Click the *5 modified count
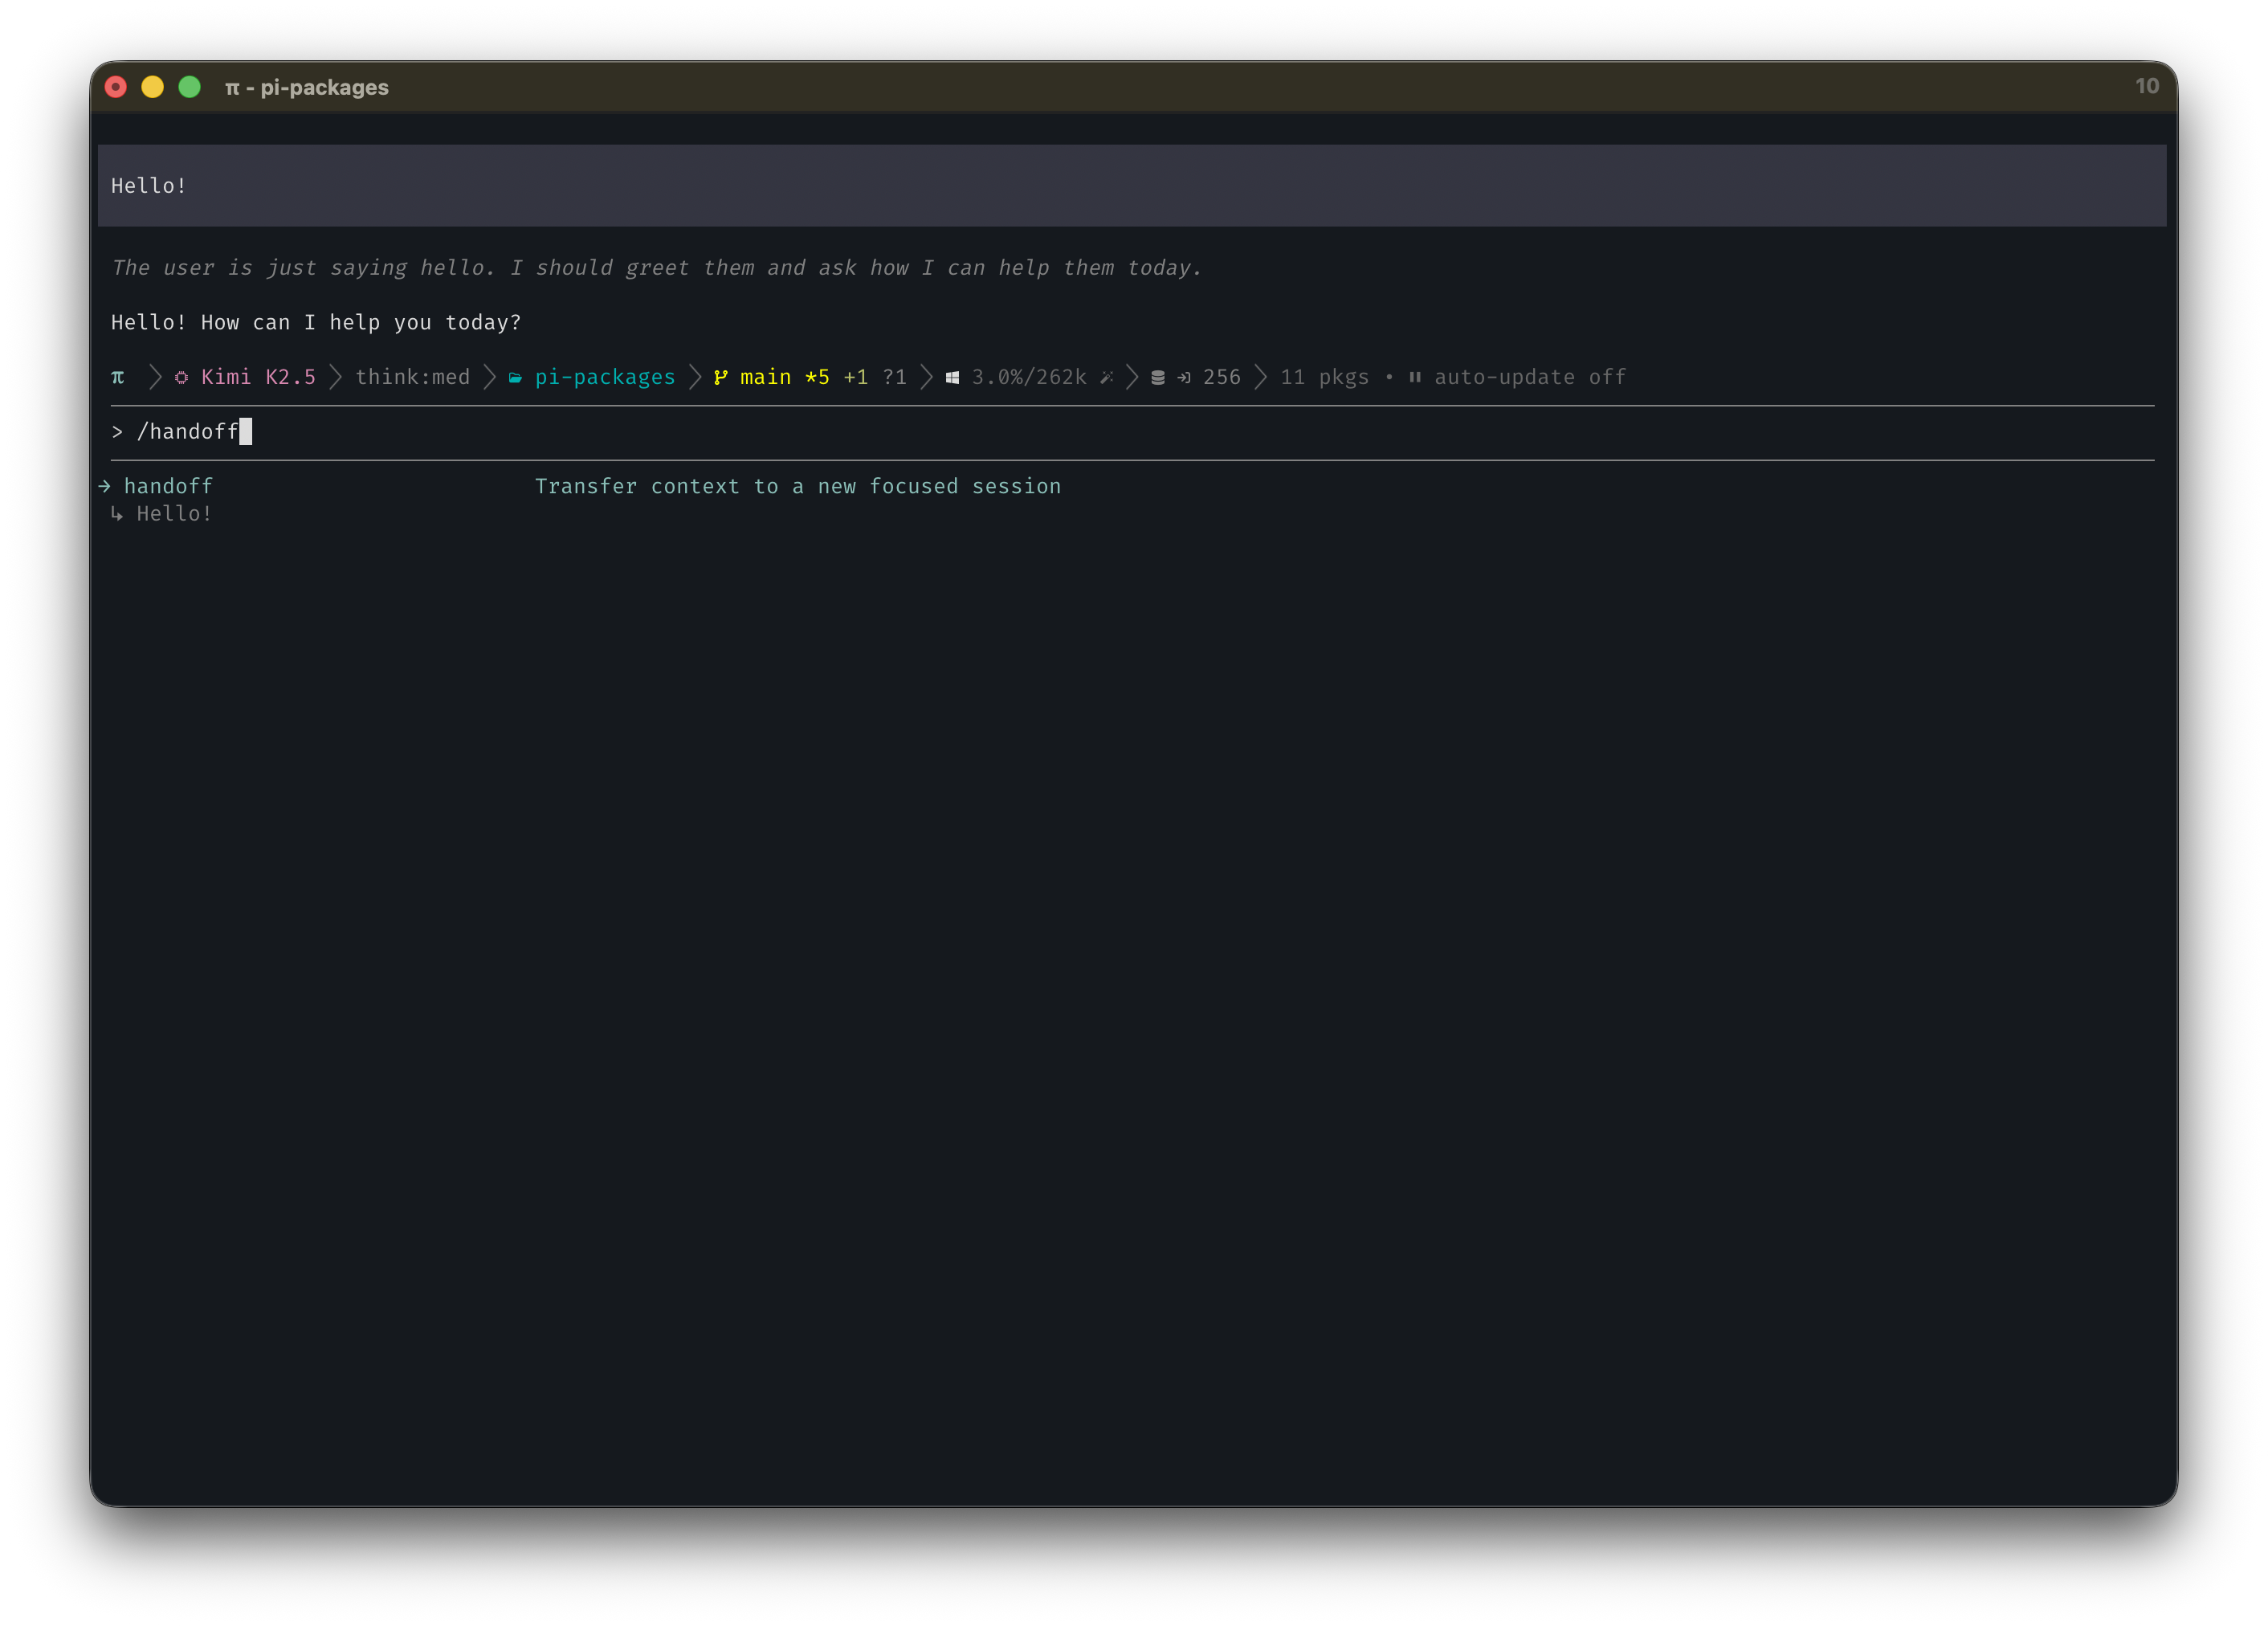Image resolution: width=2268 pixels, height=1626 pixels. (x=817, y=377)
